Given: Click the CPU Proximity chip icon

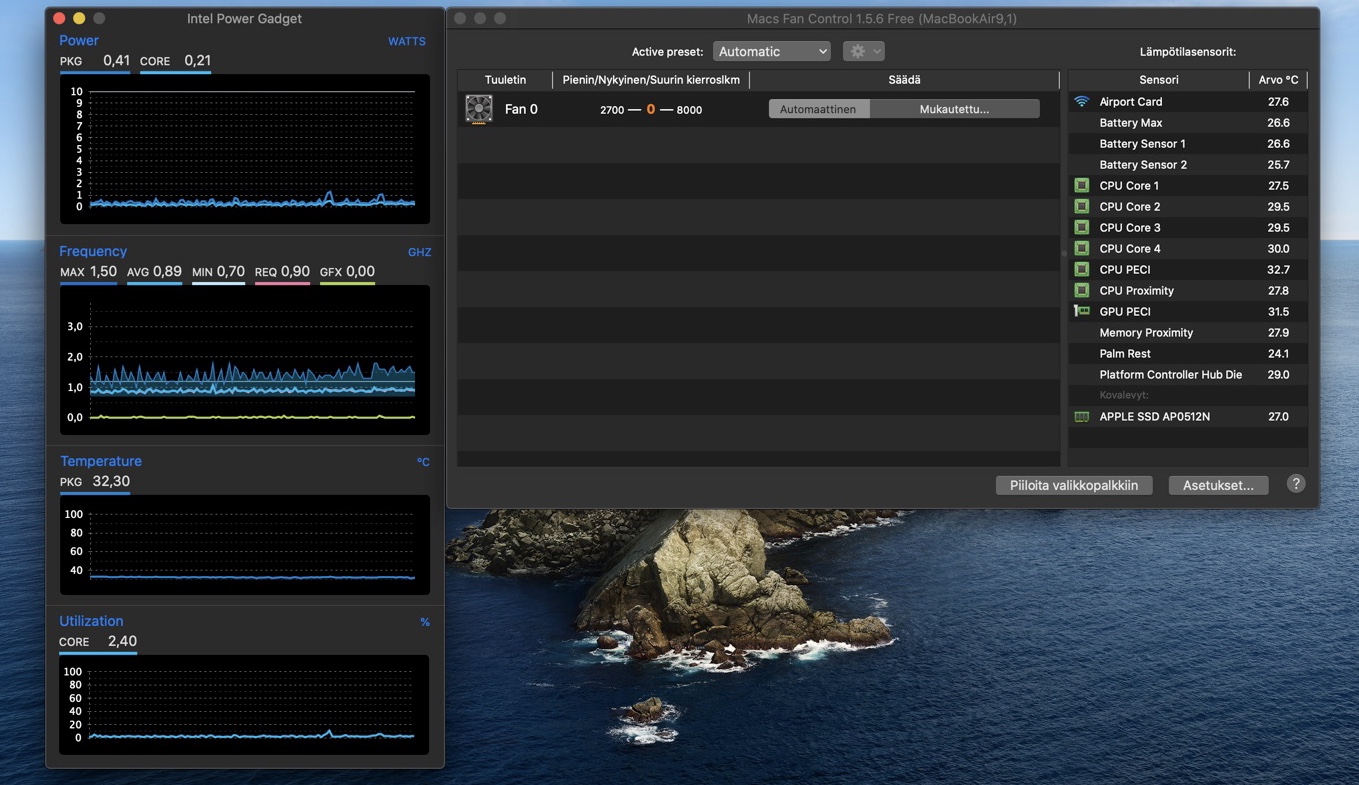Looking at the screenshot, I should coord(1081,291).
